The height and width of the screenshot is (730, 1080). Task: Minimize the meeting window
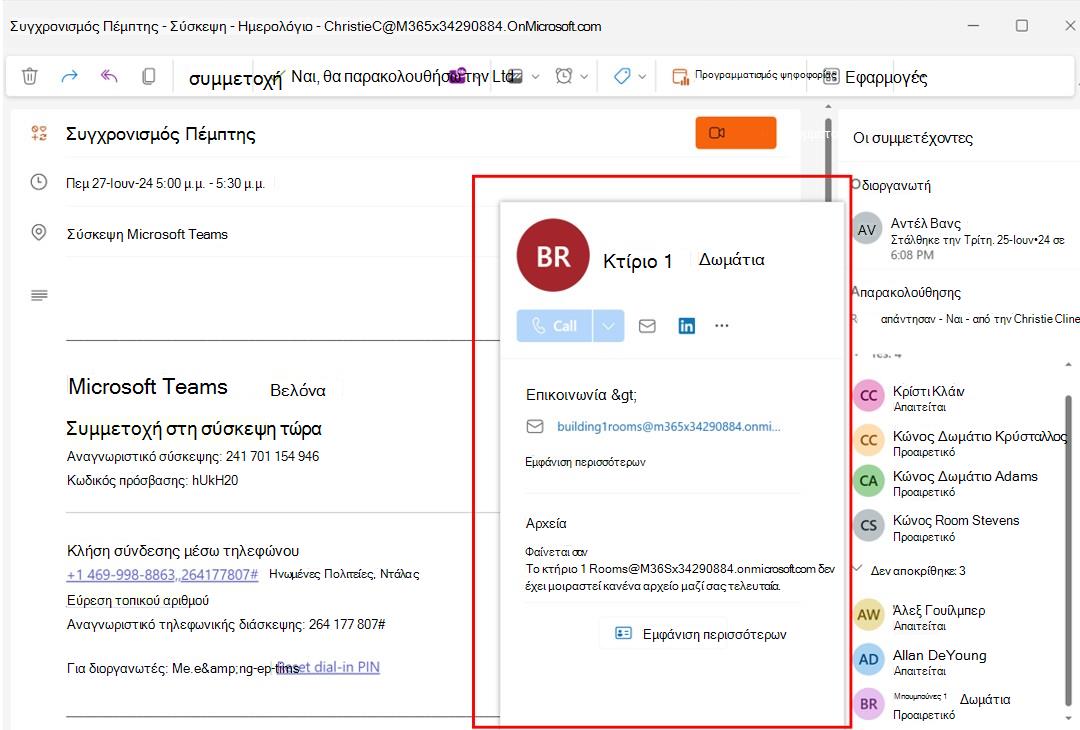click(x=973, y=25)
